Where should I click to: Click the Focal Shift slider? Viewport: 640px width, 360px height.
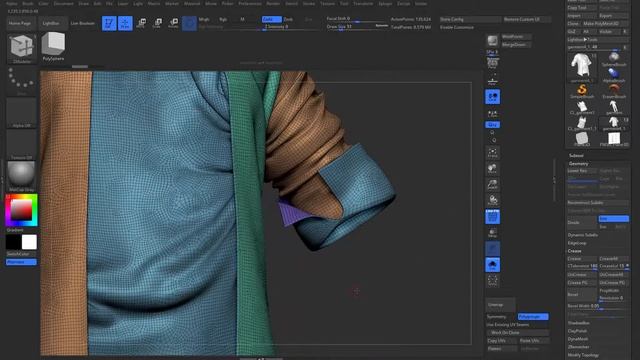357,19
